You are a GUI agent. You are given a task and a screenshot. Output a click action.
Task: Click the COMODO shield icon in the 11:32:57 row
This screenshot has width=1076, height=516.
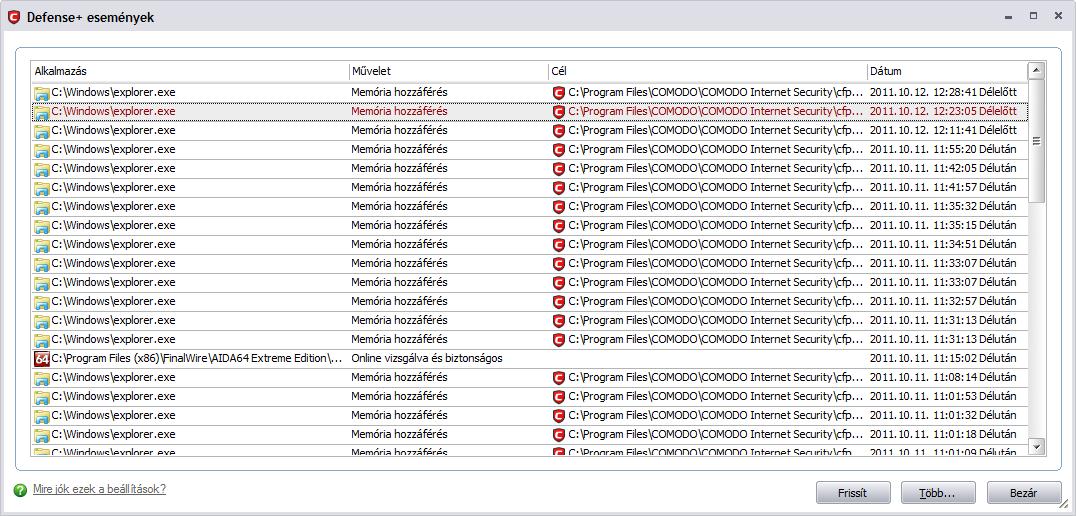[559, 302]
